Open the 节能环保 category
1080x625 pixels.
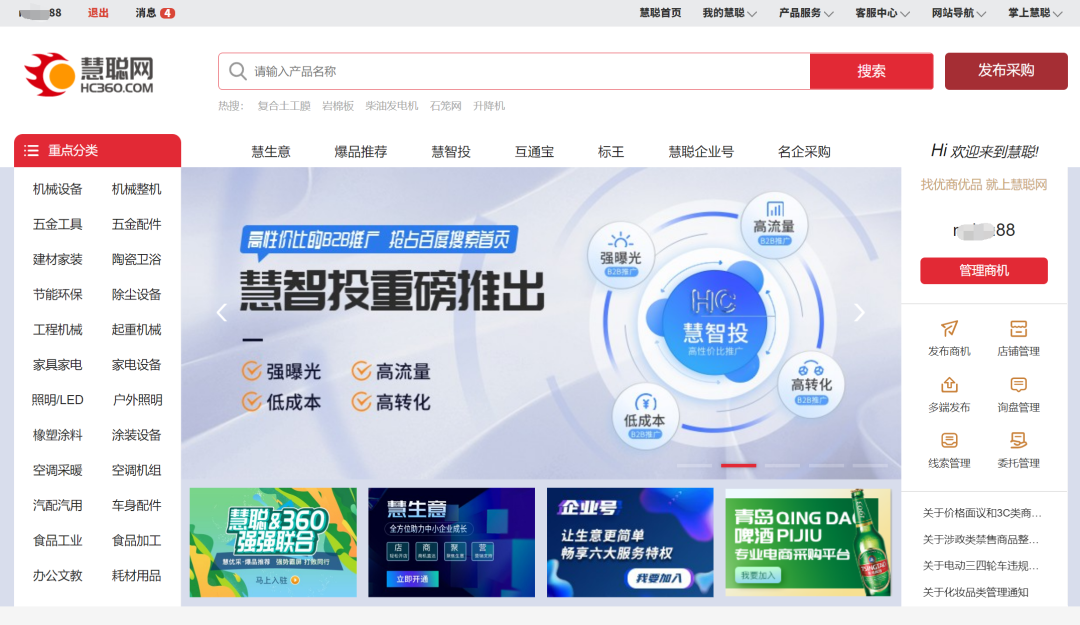click(x=58, y=294)
